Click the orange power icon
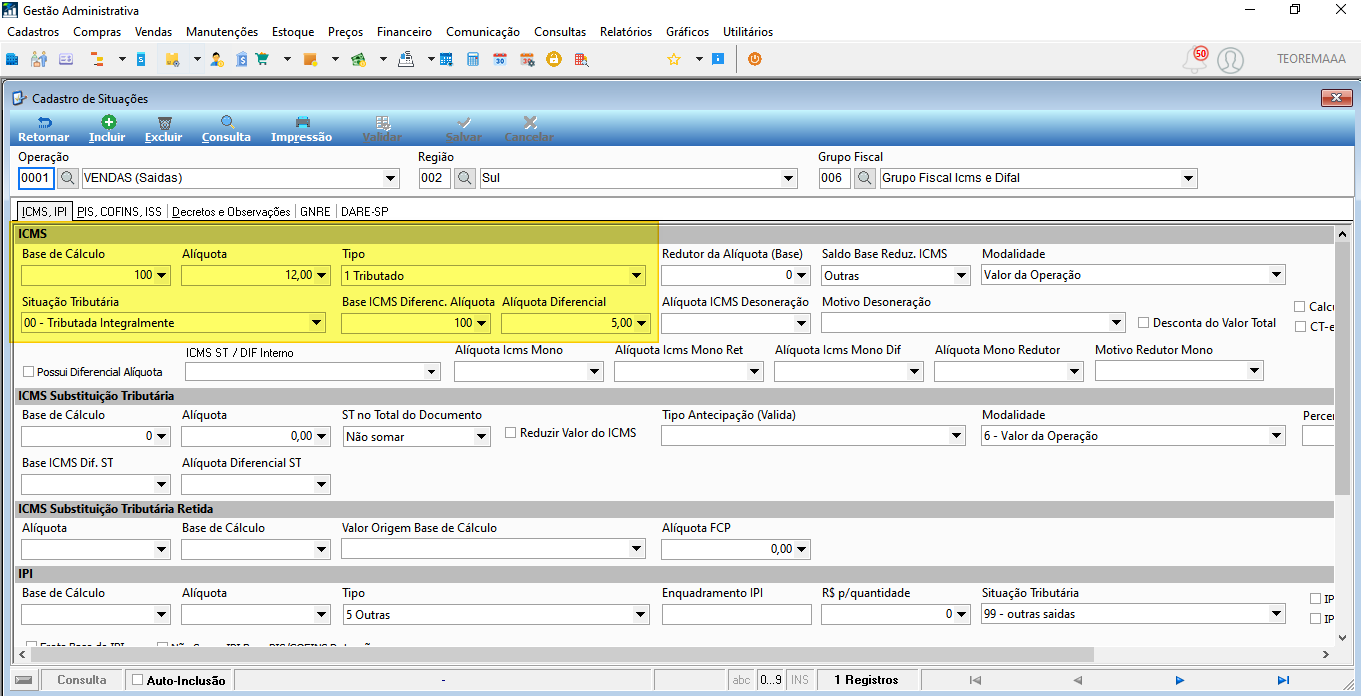The width and height of the screenshot is (1361, 696). 754,59
